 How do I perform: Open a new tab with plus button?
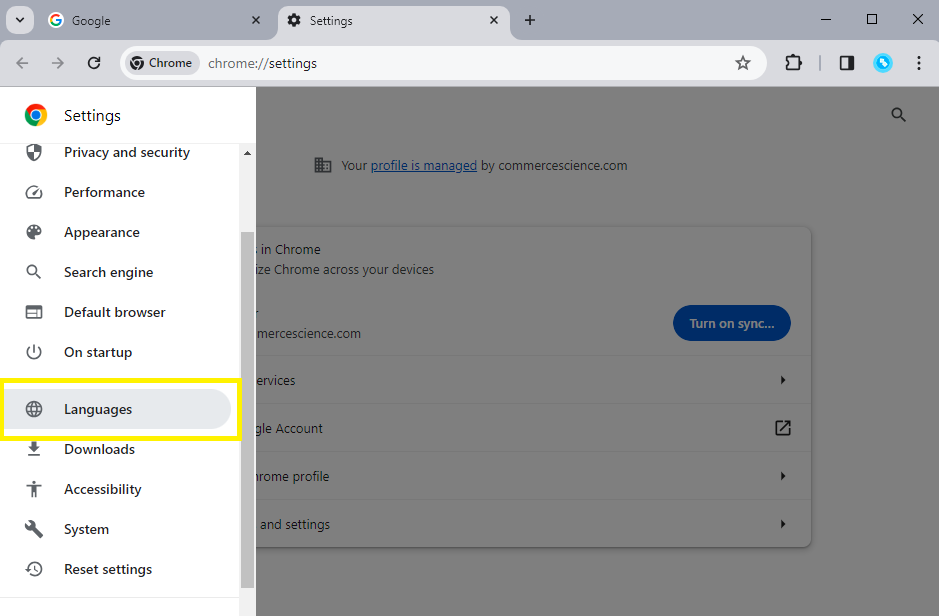point(530,20)
